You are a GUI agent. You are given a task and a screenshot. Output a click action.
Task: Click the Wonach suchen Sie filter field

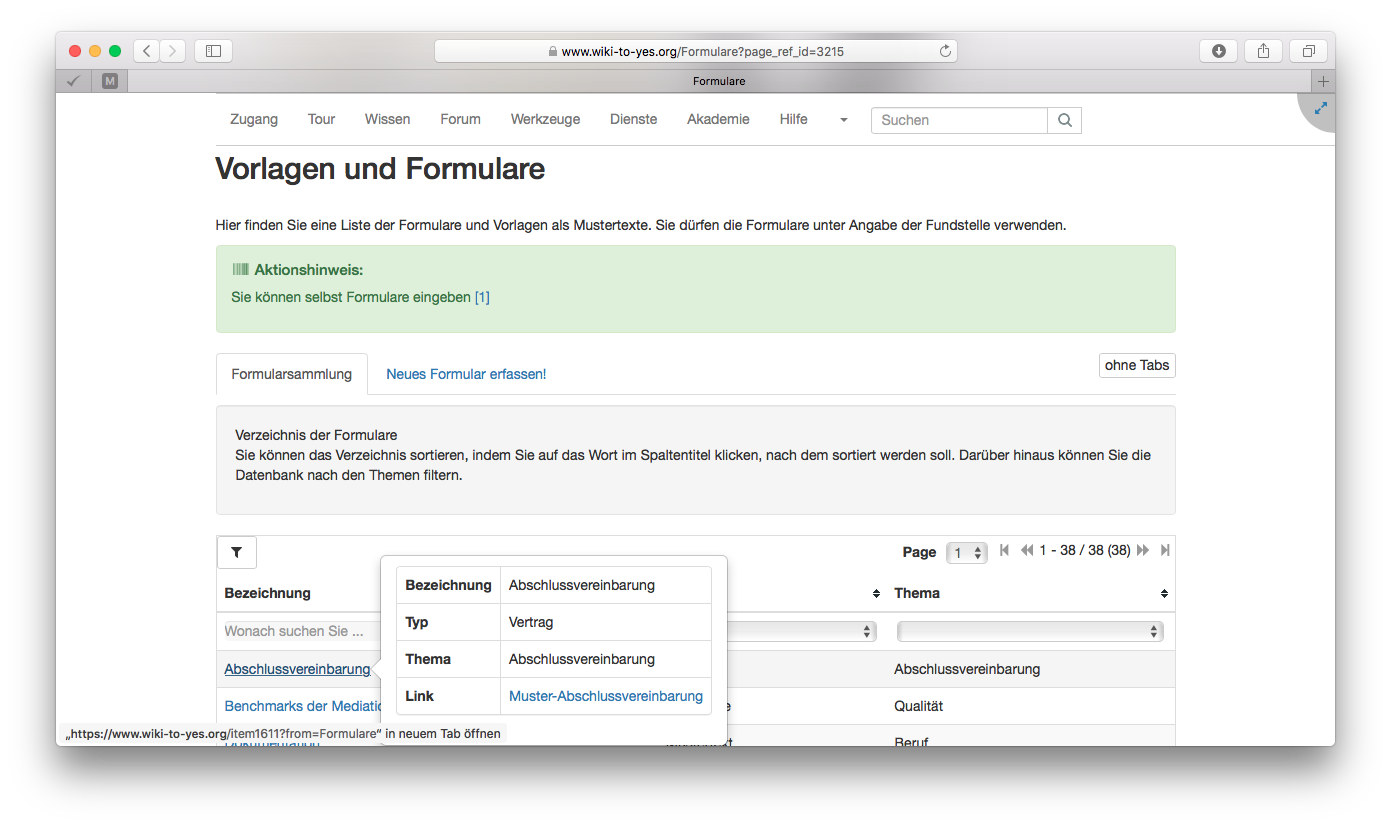(298, 632)
